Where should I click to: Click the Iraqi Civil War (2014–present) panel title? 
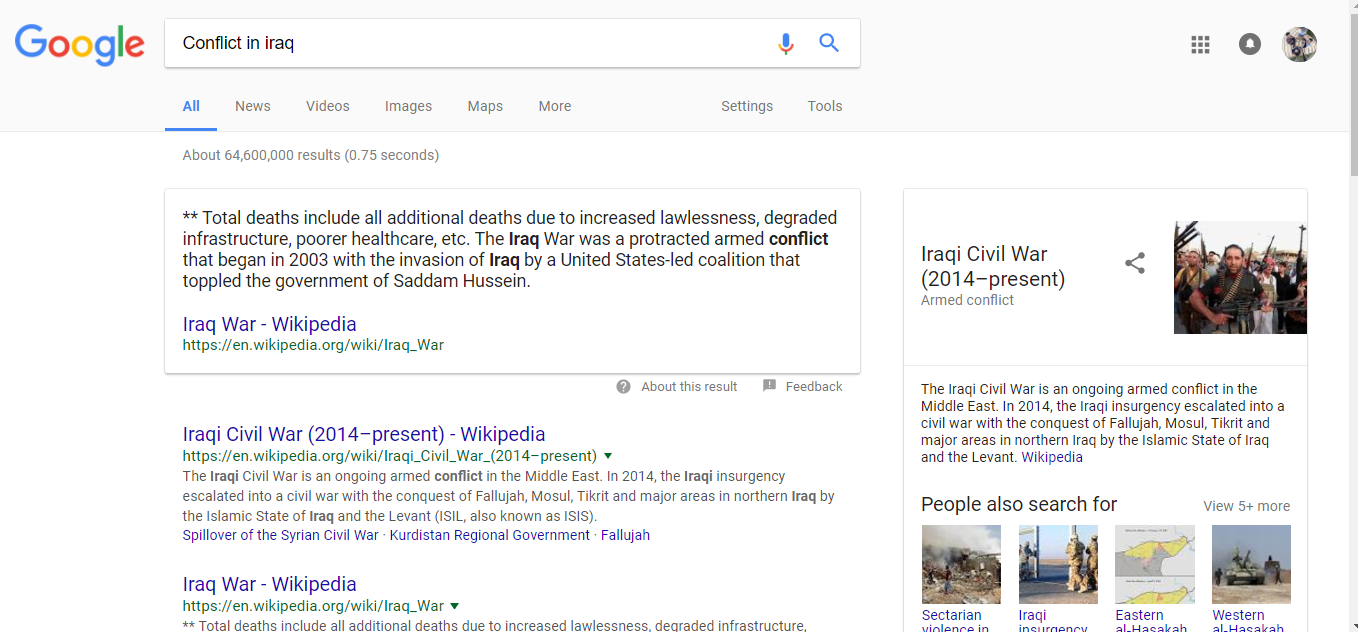click(993, 266)
